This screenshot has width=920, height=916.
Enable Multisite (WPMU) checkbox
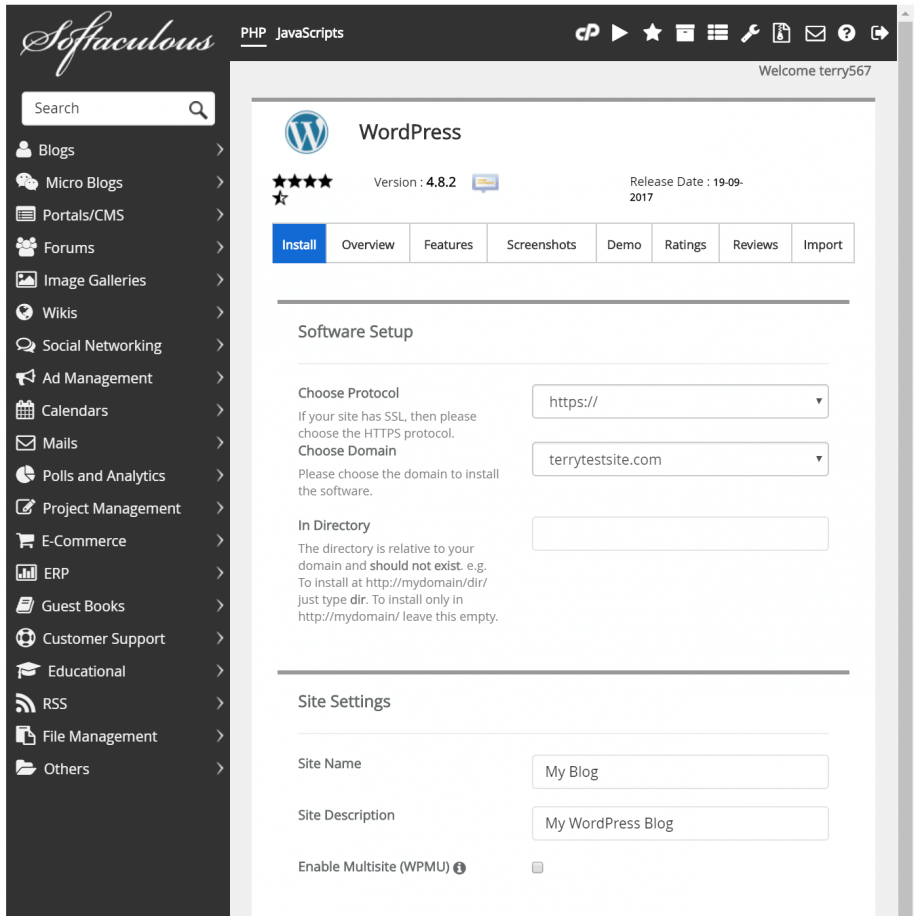click(x=537, y=868)
